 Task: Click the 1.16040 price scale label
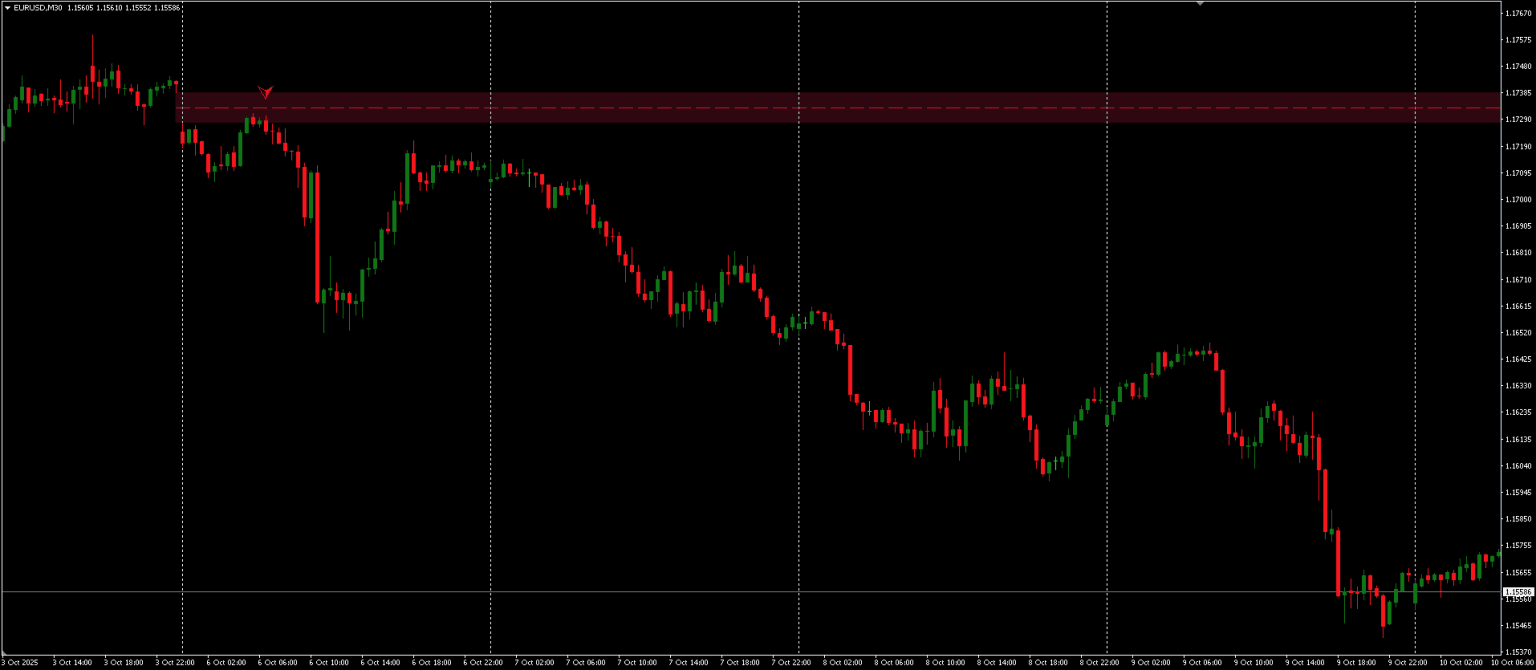pyautogui.click(x=1517, y=466)
